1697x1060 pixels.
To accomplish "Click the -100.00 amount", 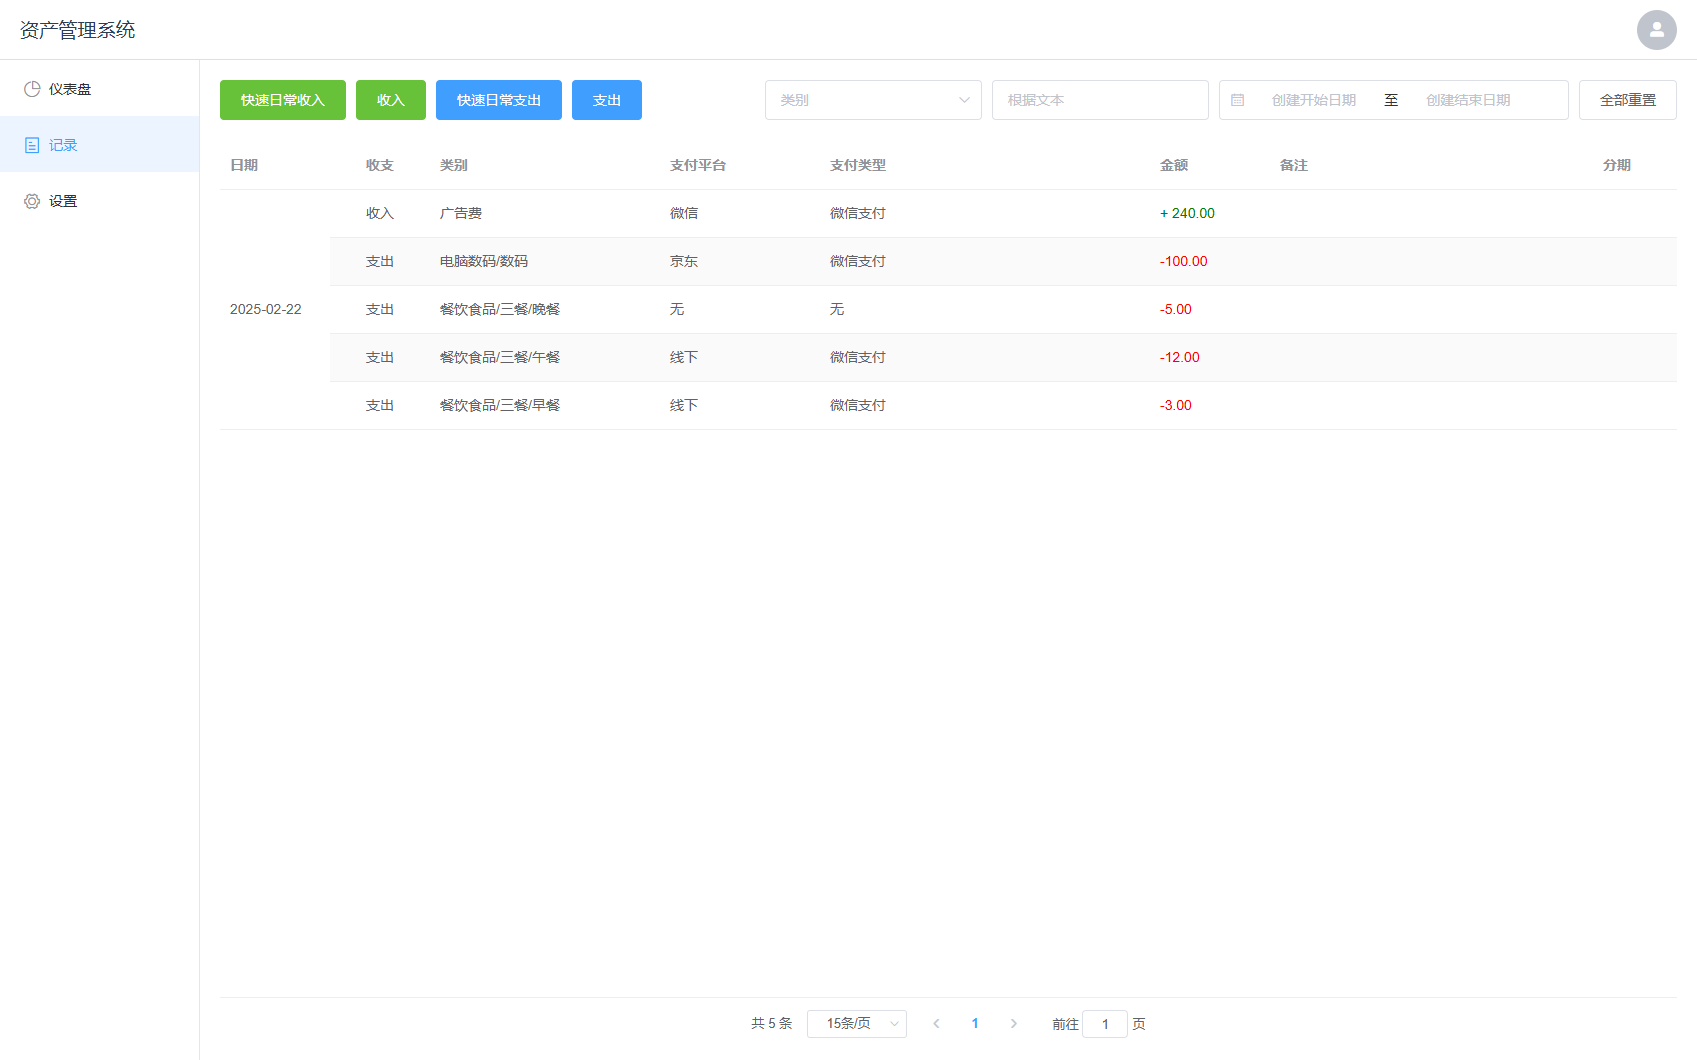I will click(1184, 261).
